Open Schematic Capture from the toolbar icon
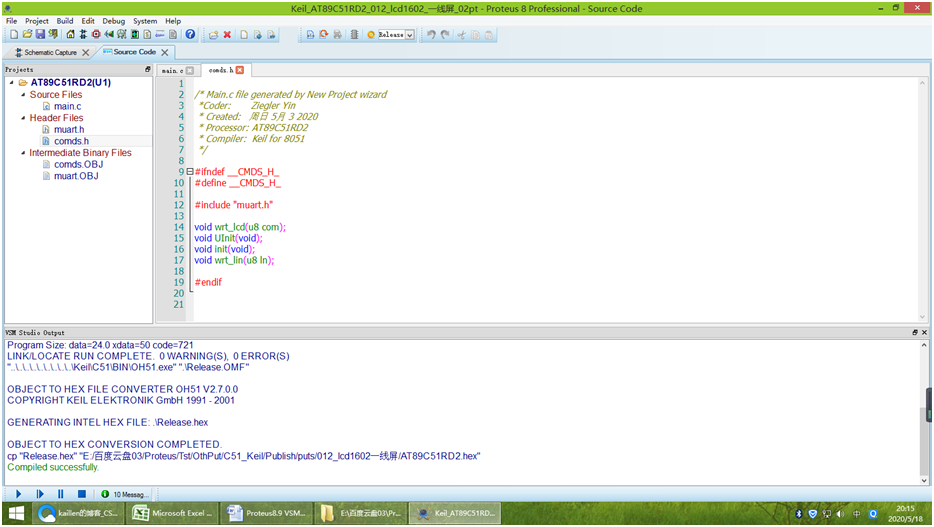 83,35
